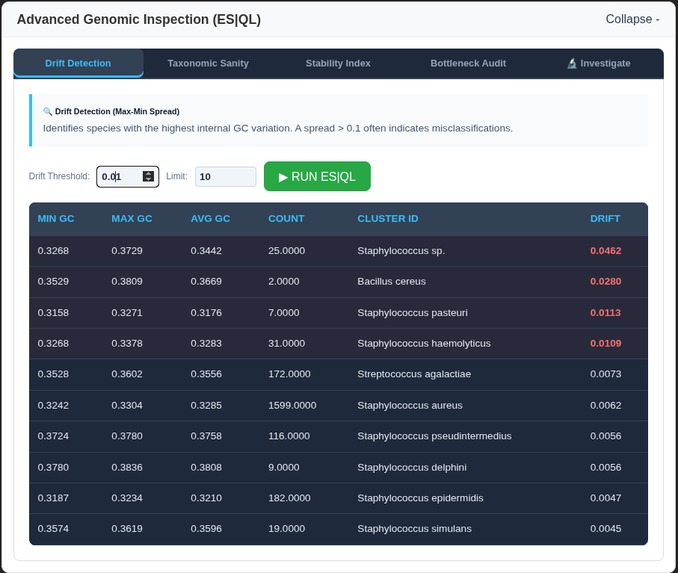The height and width of the screenshot is (573, 678).
Task: Click the drift description text about GC variation
Action: click(278, 128)
